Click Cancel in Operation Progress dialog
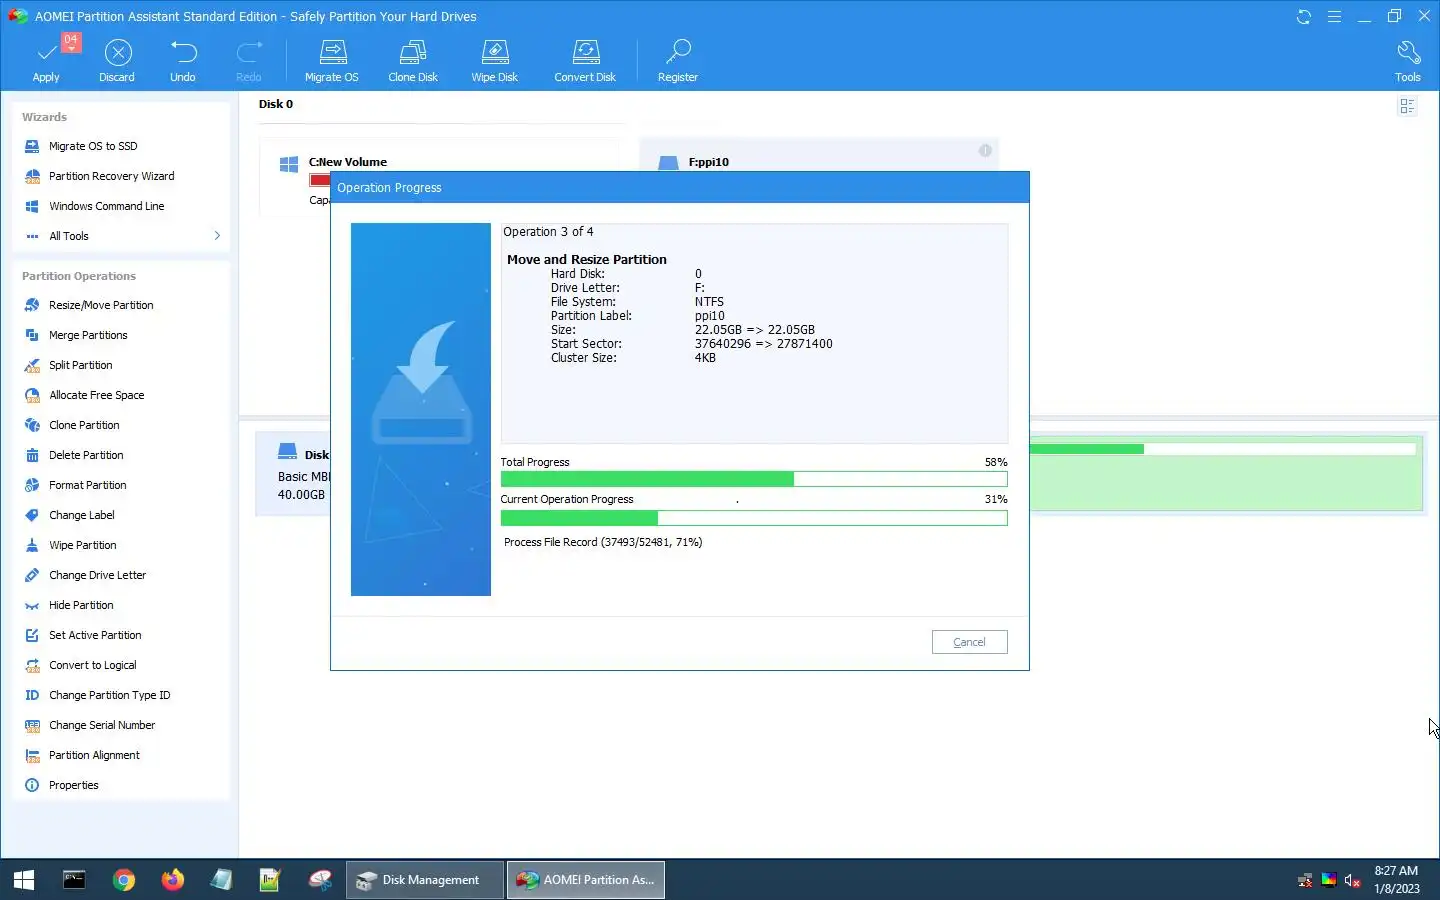 click(x=969, y=642)
